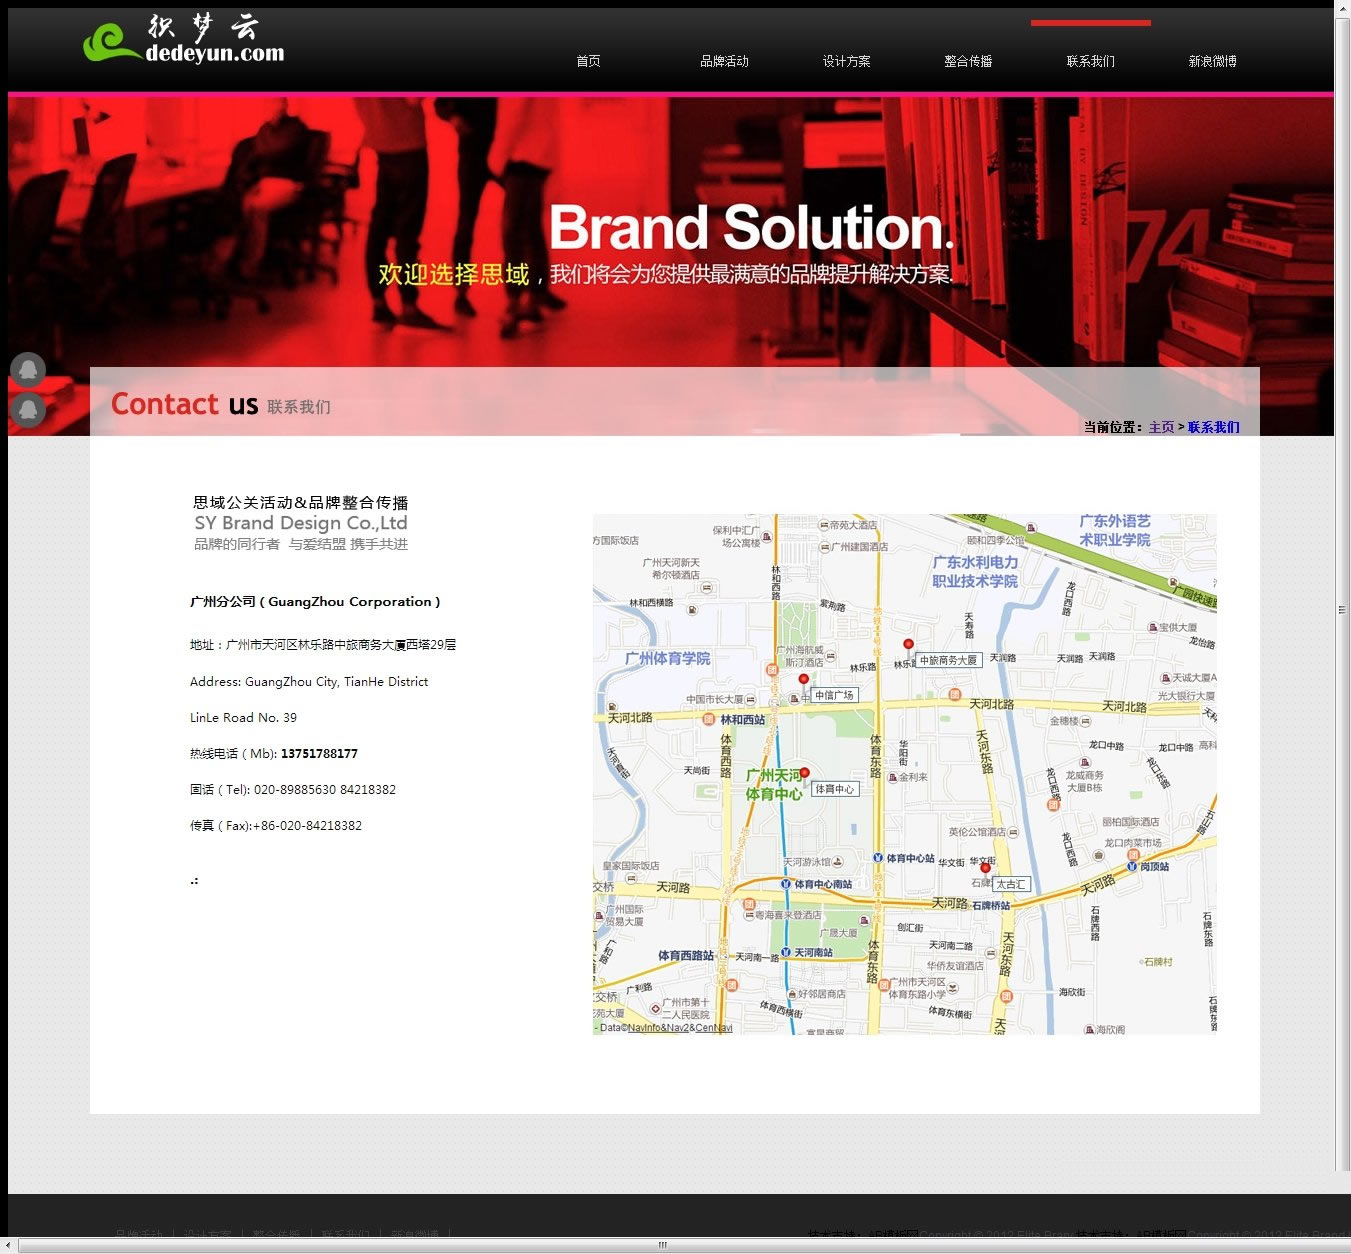1351x1254 pixels.
Task: Click the Contact us heading
Action: (184, 404)
